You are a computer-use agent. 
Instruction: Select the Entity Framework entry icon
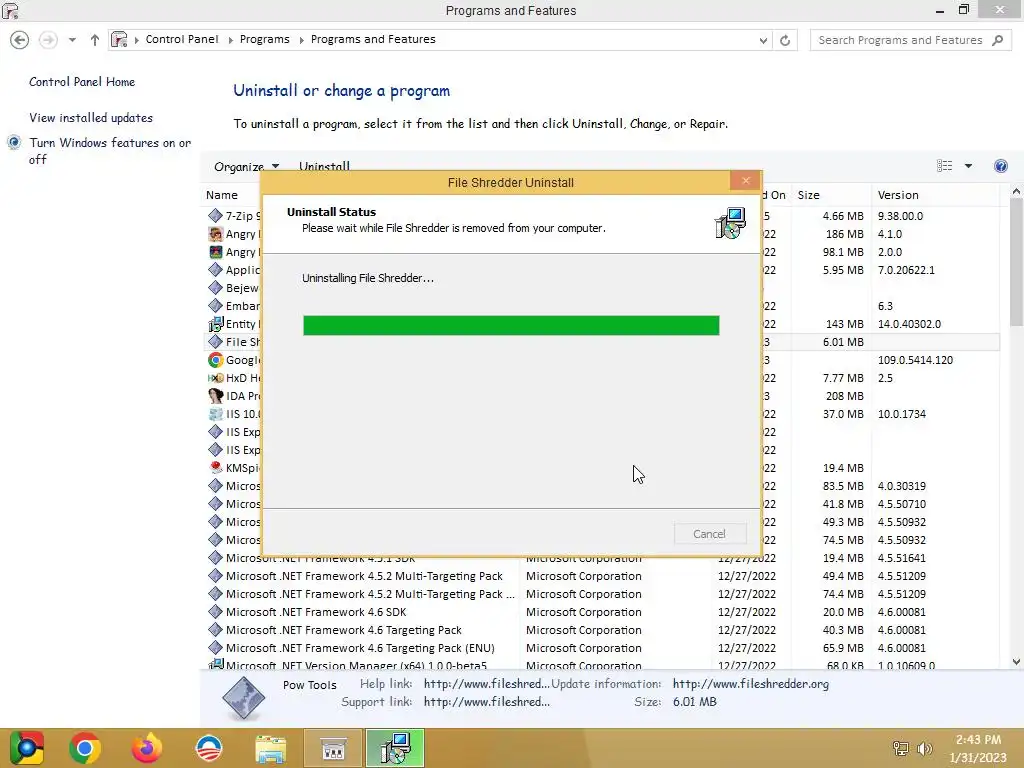point(216,324)
